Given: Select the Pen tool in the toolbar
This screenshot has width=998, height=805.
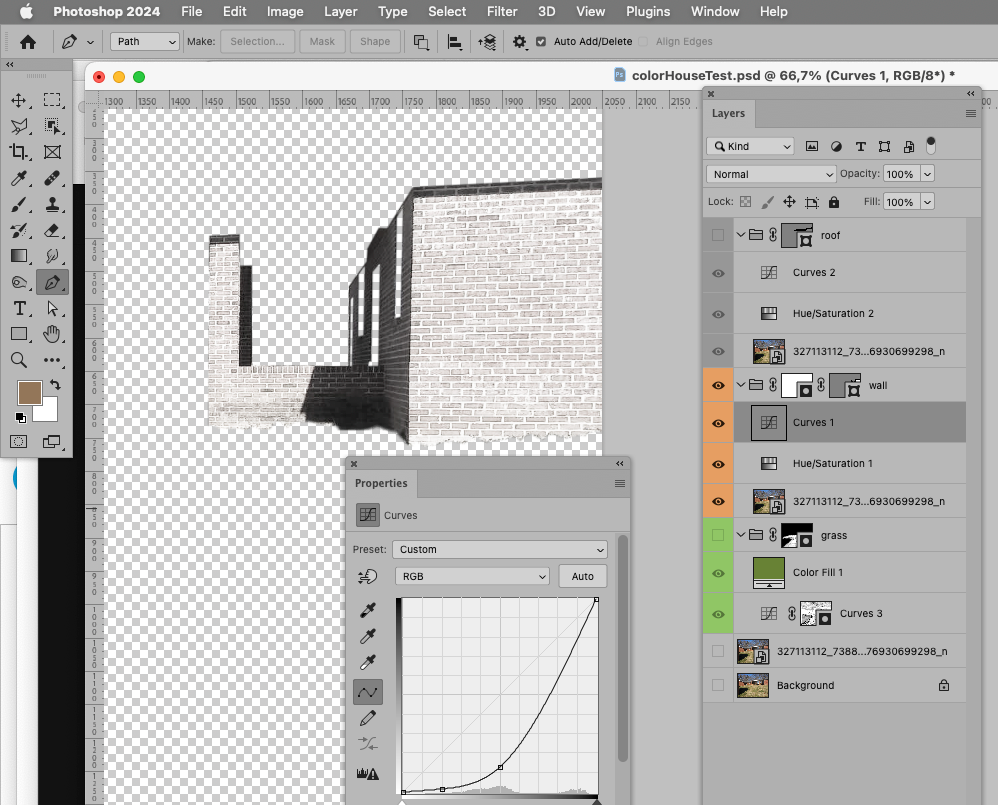Looking at the screenshot, I should click(x=52, y=282).
